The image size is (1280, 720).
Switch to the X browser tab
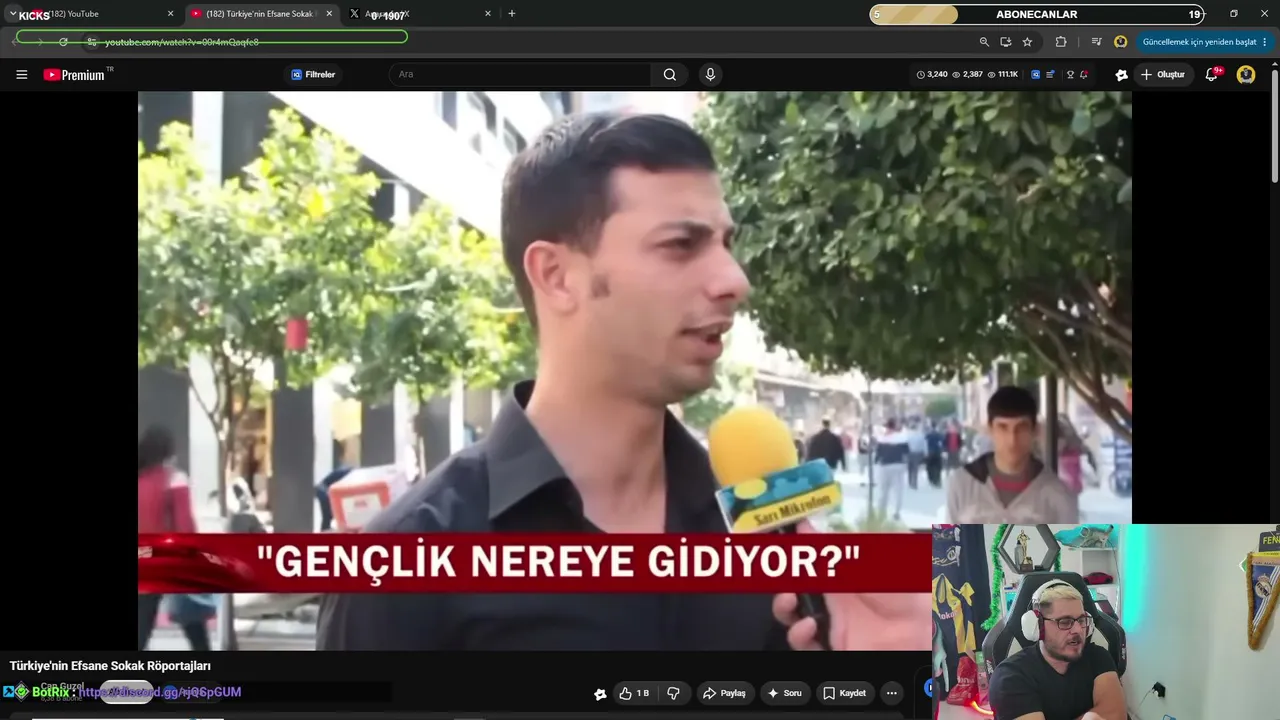point(420,14)
